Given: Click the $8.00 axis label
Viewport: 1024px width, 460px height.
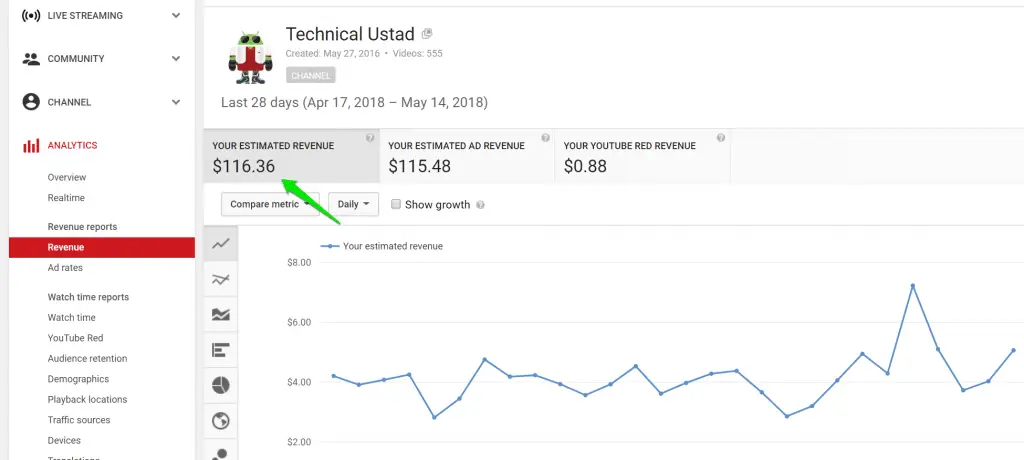Looking at the screenshot, I should 299,262.
